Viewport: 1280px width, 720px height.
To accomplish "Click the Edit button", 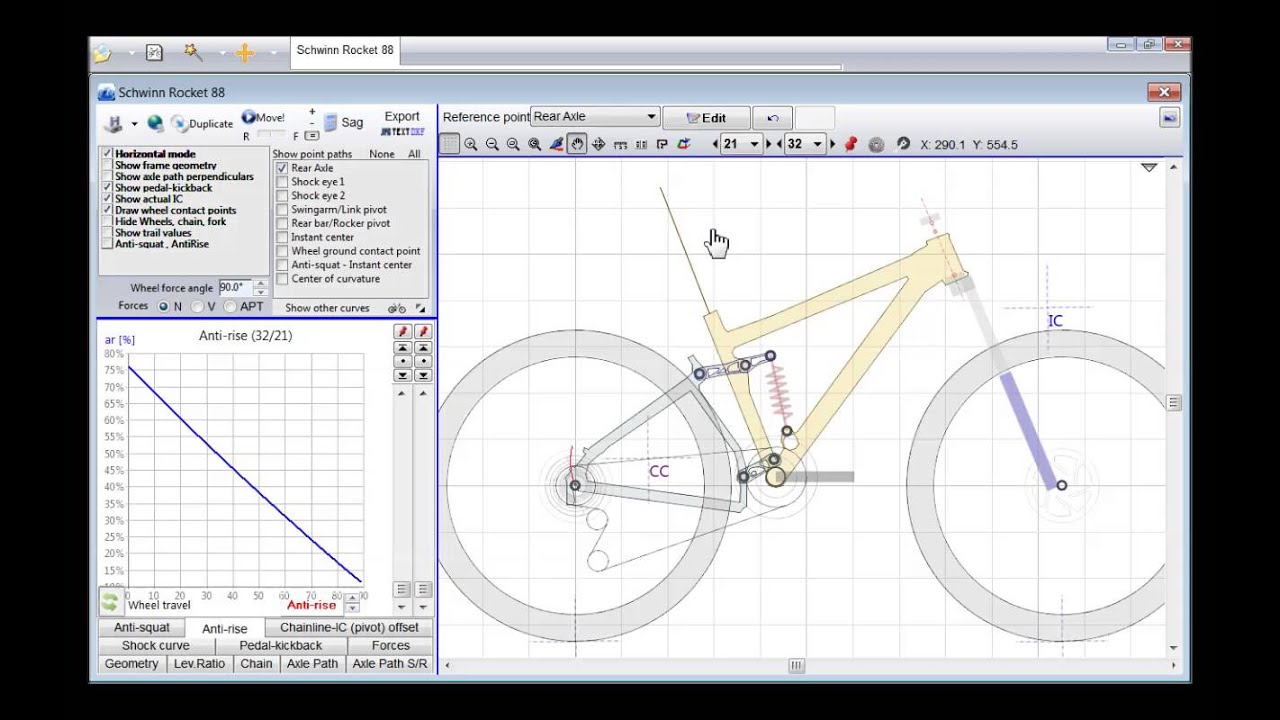I will point(706,118).
